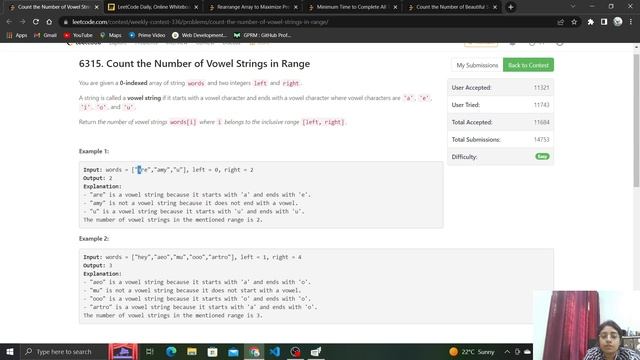The image size is (640, 360).
Task: Switch to Count the Number of Beautiful tab
Action: pyautogui.click(x=451, y=7)
